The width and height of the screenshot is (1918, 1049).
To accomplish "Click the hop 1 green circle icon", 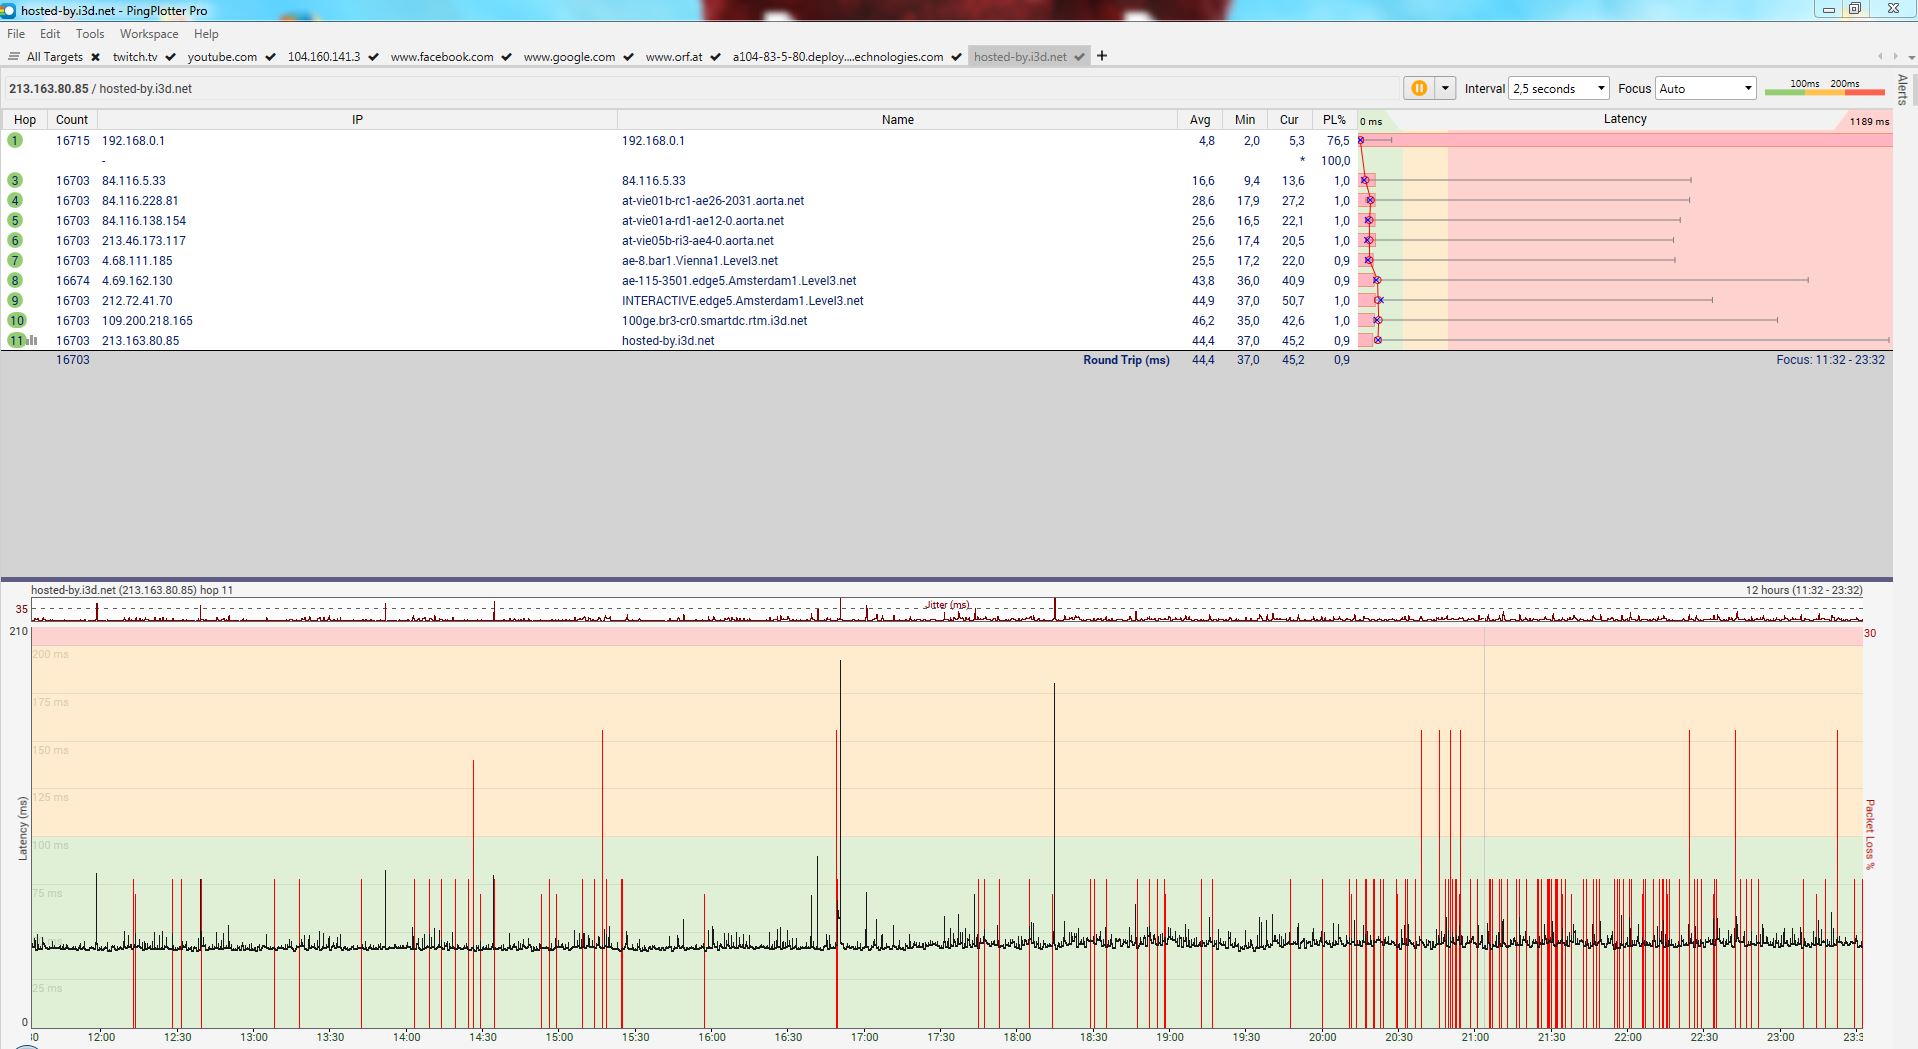I will 15,140.
